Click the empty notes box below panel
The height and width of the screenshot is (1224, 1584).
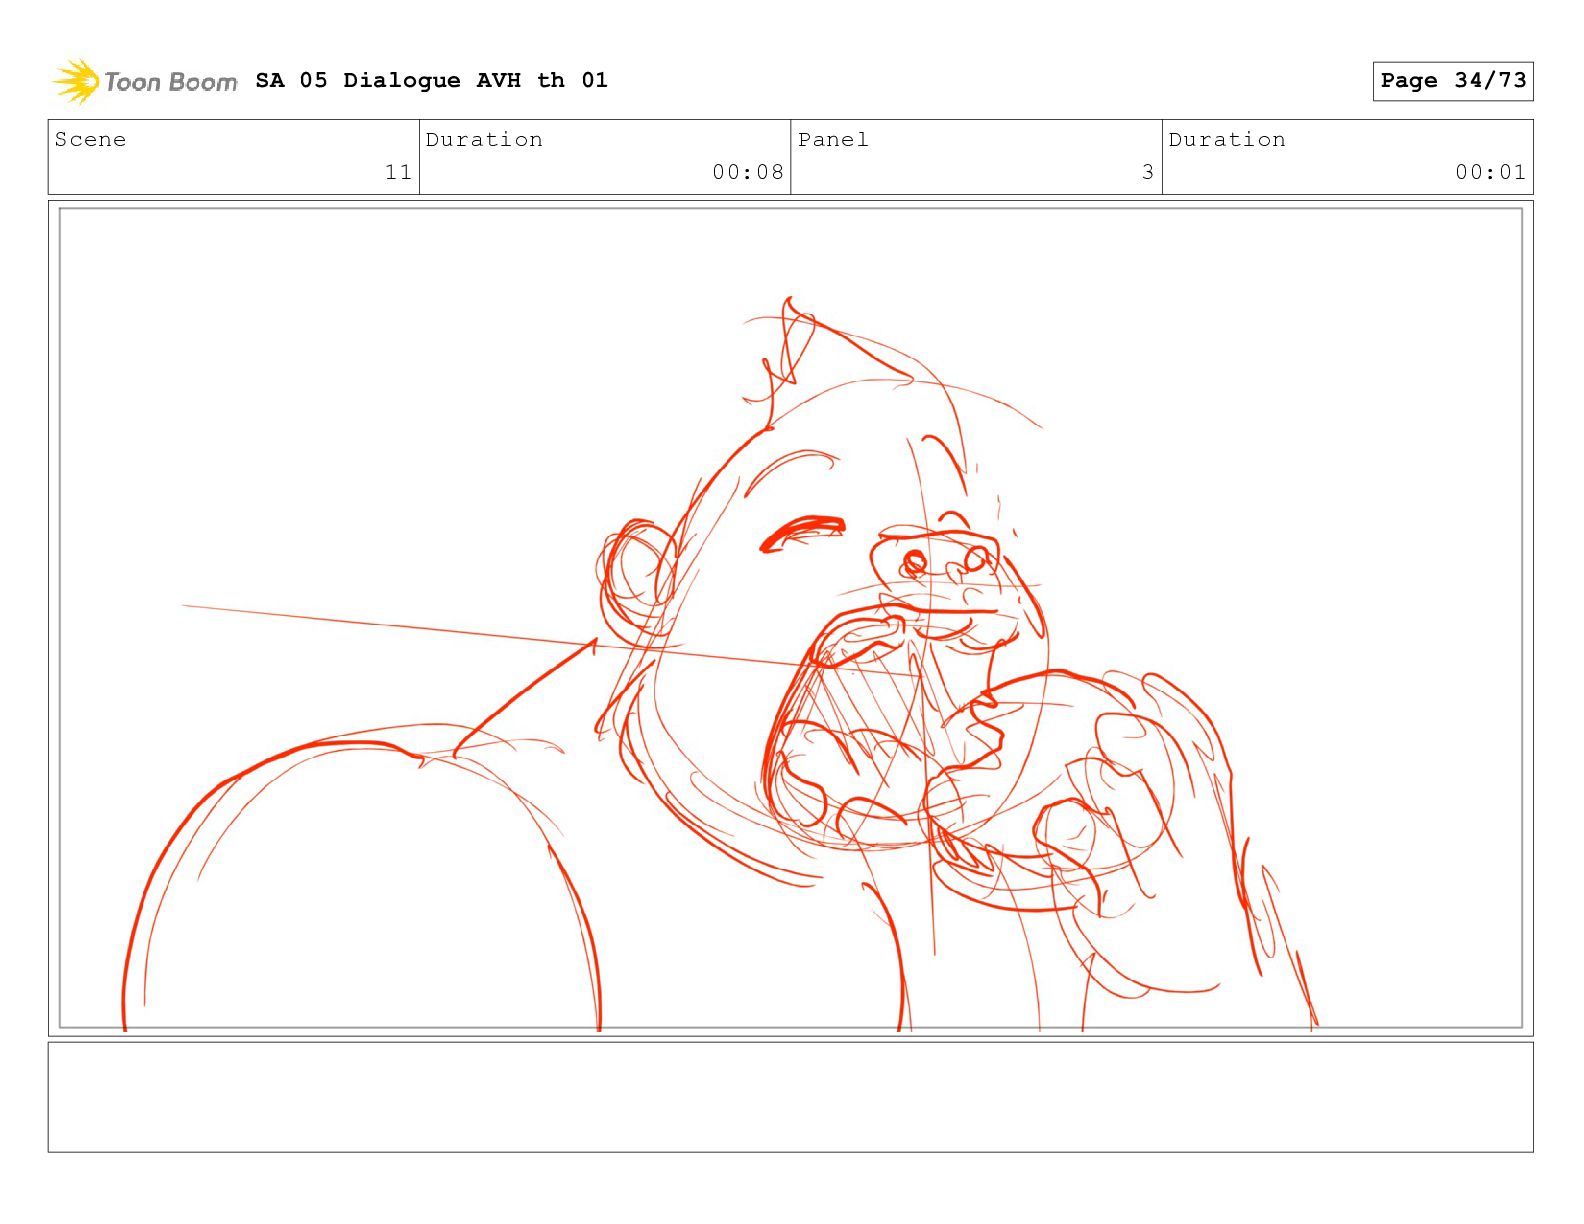[791, 1097]
